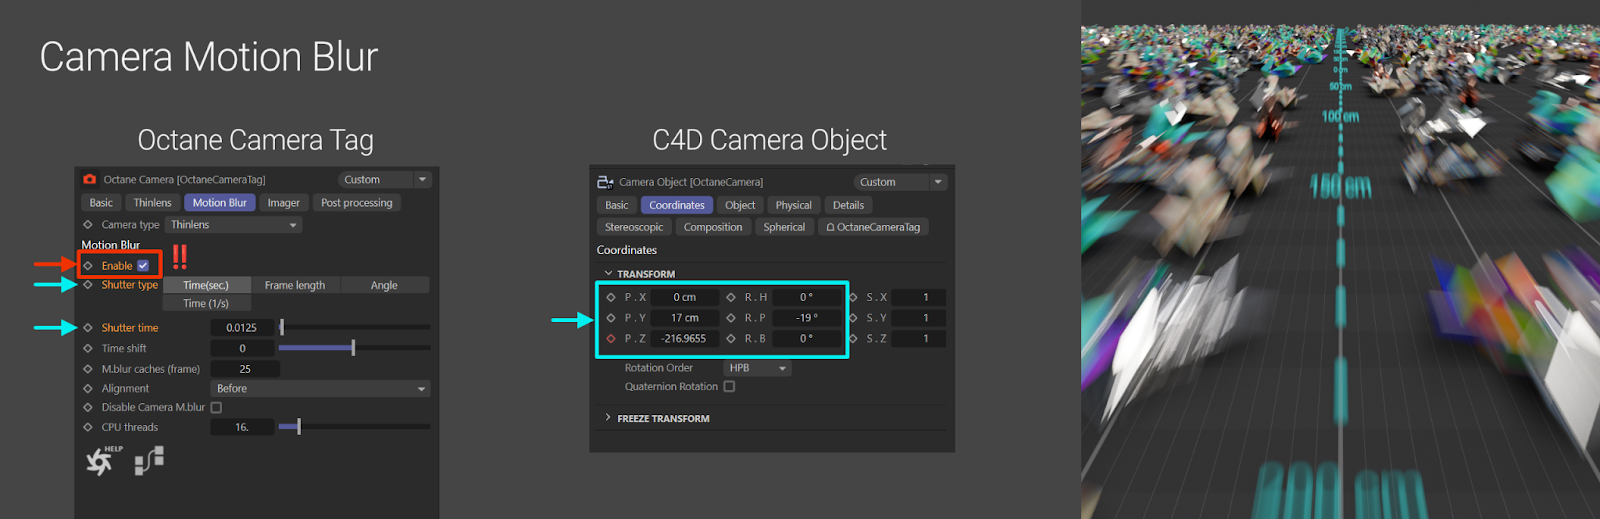Uncheck the motion blur Enable checkbox
This screenshot has width=1600, height=519.
pyautogui.click(x=143, y=266)
